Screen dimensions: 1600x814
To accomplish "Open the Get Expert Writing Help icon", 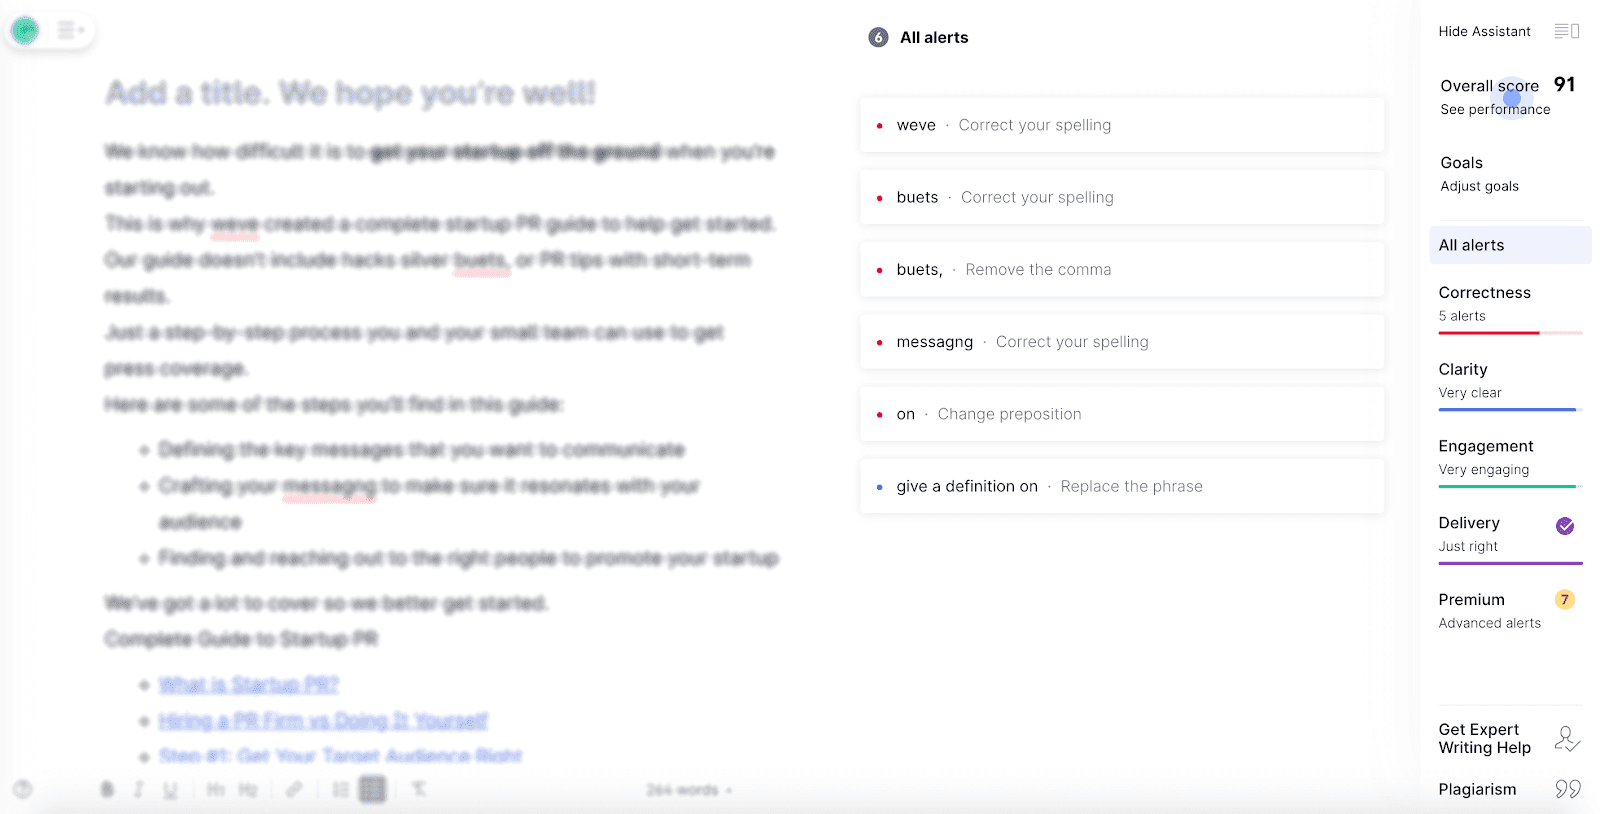I will [x=1567, y=739].
